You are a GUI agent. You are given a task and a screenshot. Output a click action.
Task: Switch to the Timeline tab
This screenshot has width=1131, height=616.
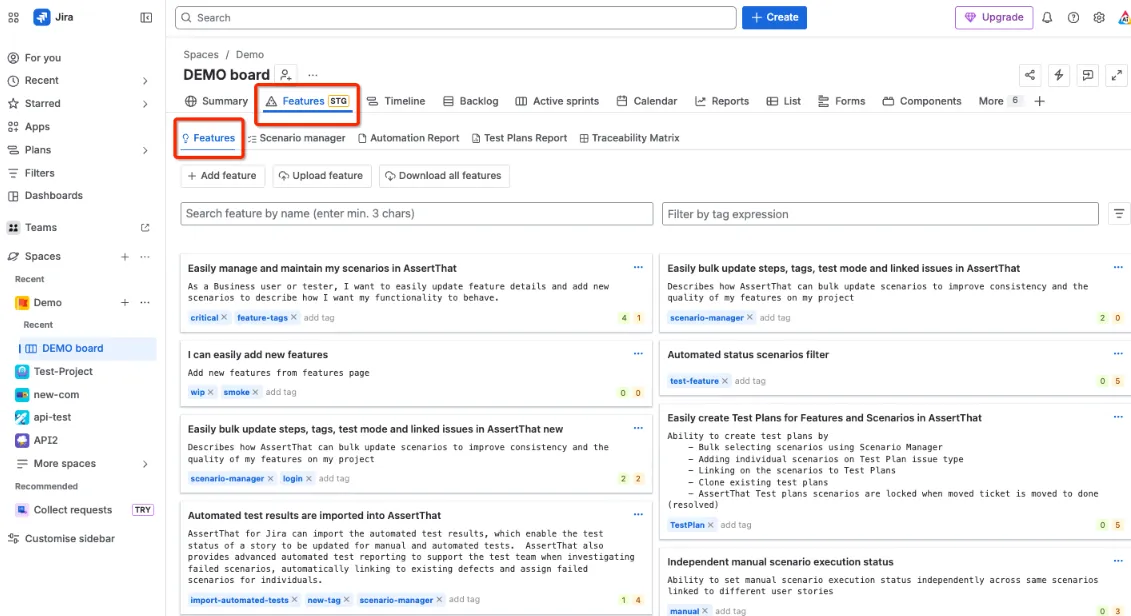[x=396, y=102]
